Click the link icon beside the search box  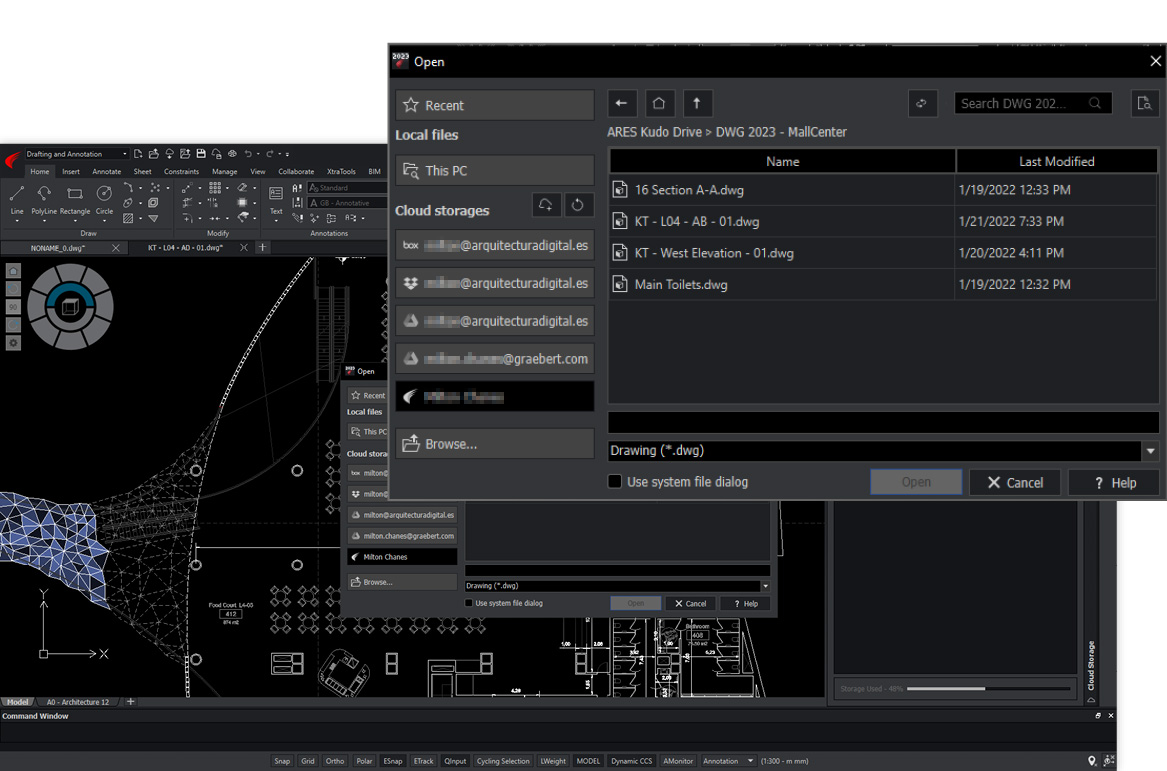tap(921, 103)
